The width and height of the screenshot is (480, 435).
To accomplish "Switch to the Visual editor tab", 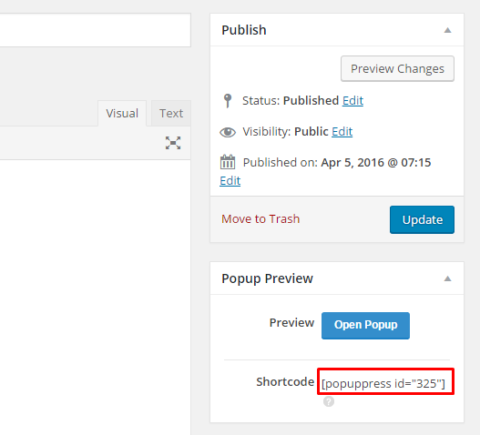I will [122, 113].
